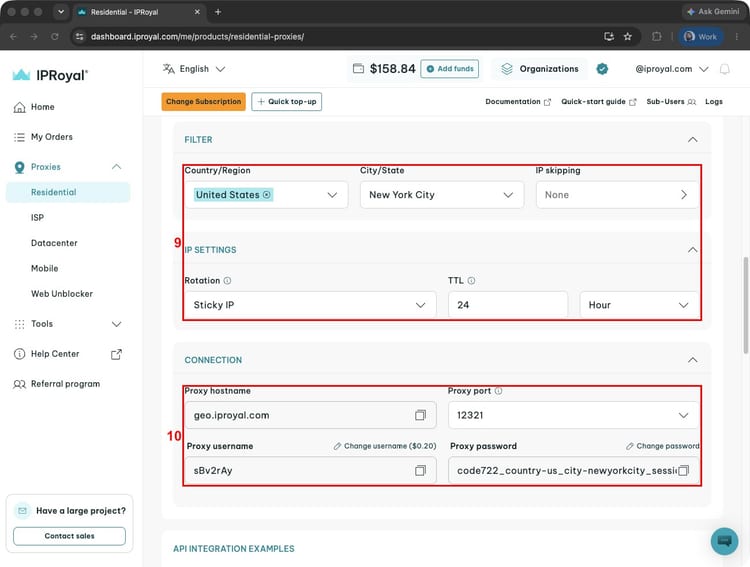750x567 pixels.
Task: Click the verified badge icon
Action: tap(602, 69)
